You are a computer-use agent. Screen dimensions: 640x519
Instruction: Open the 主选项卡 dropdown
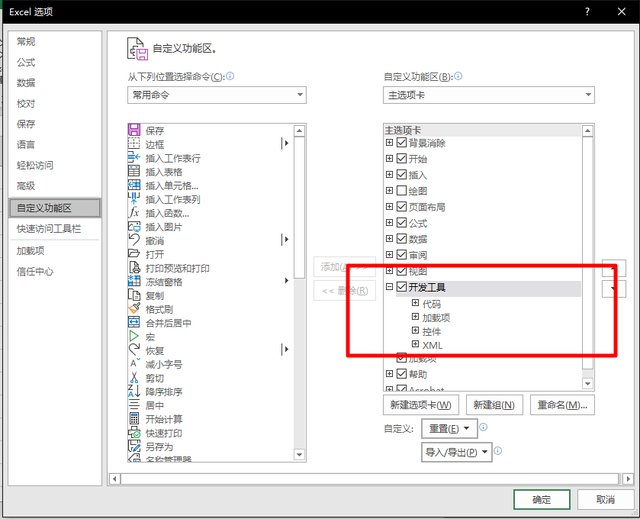[x=489, y=95]
